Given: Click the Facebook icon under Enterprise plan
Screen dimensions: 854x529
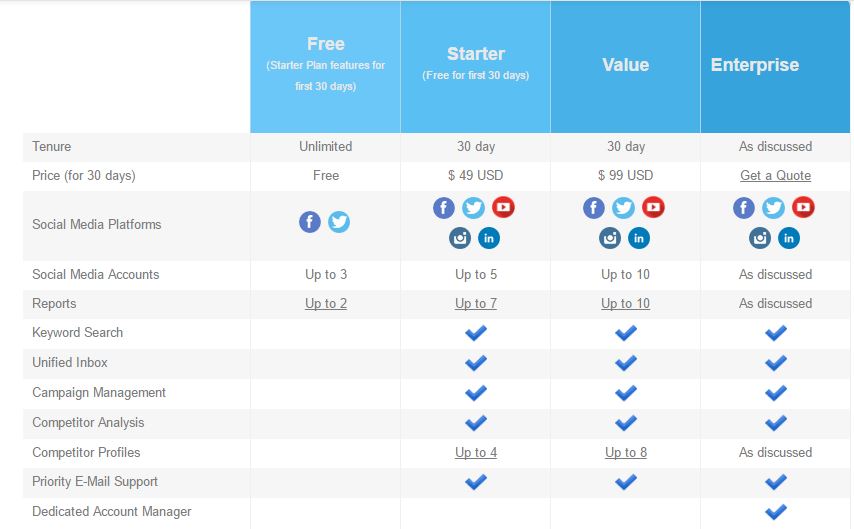Looking at the screenshot, I should tap(744, 208).
